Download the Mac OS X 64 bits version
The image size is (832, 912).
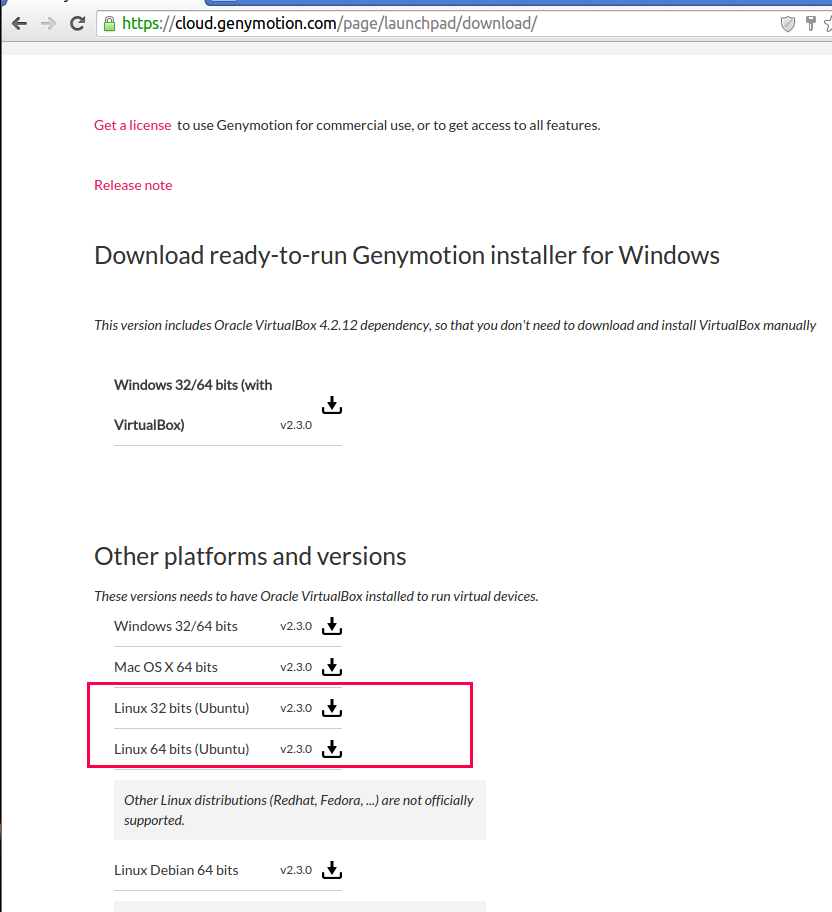332,667
